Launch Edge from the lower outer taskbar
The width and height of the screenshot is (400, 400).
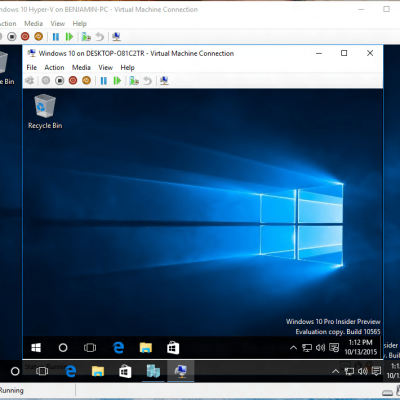70,371
